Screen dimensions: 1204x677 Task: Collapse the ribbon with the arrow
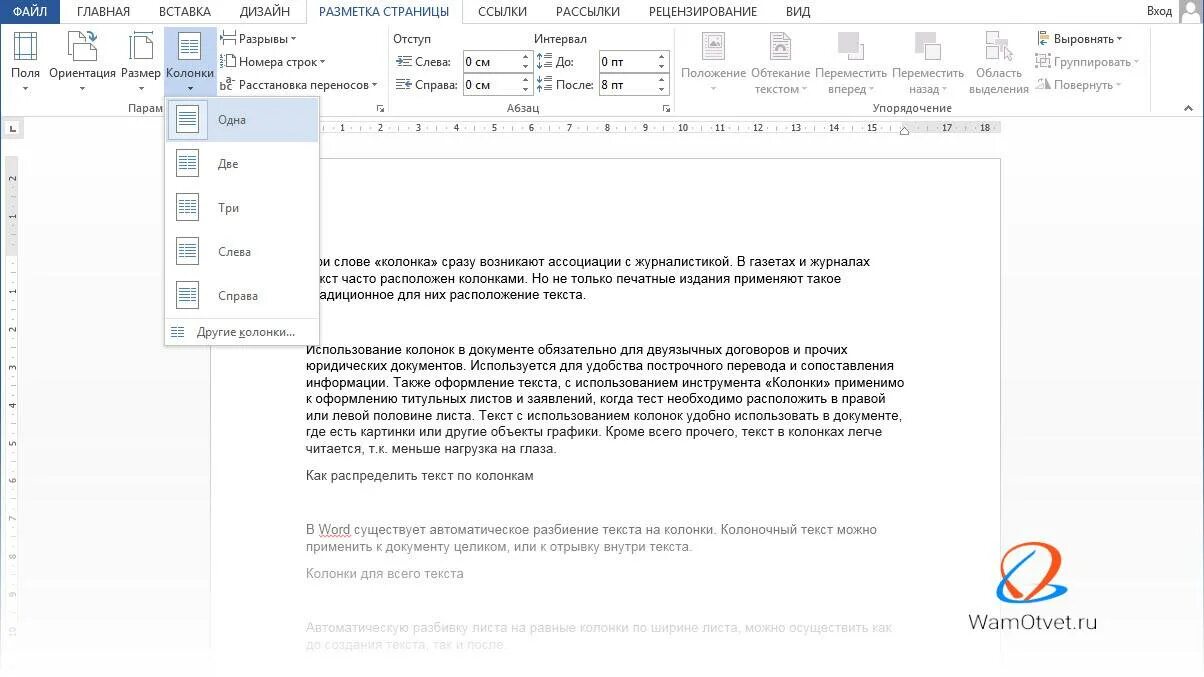click(1189, 108)
